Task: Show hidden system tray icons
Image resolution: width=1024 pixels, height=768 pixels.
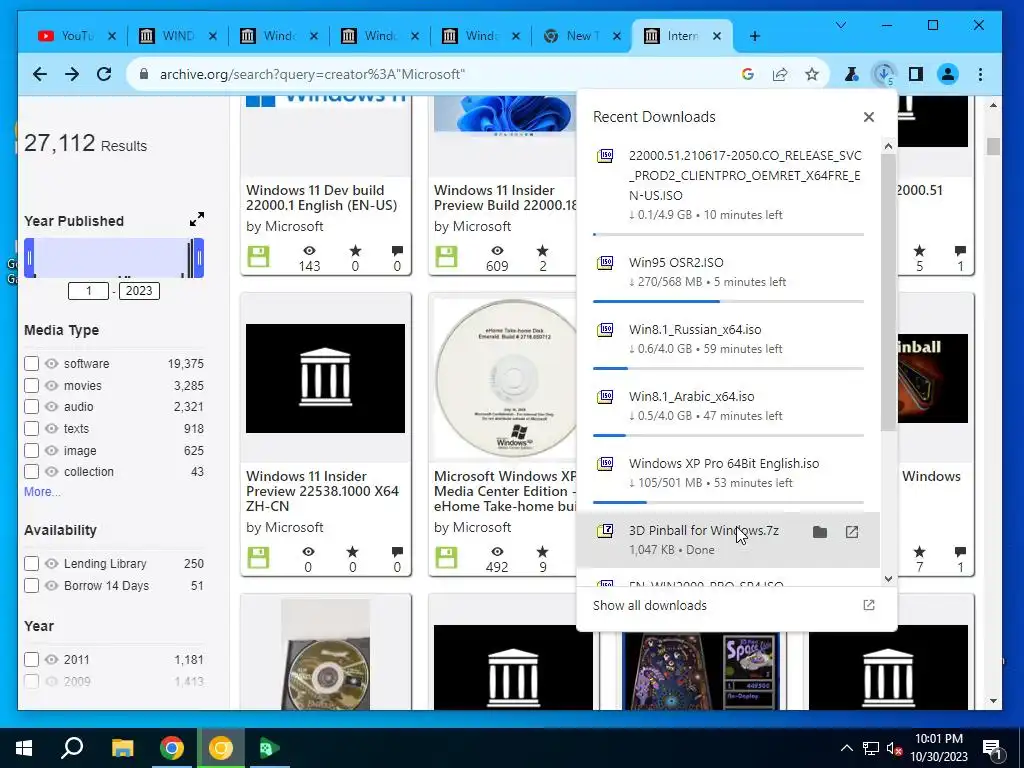Action: pos(846,748)
